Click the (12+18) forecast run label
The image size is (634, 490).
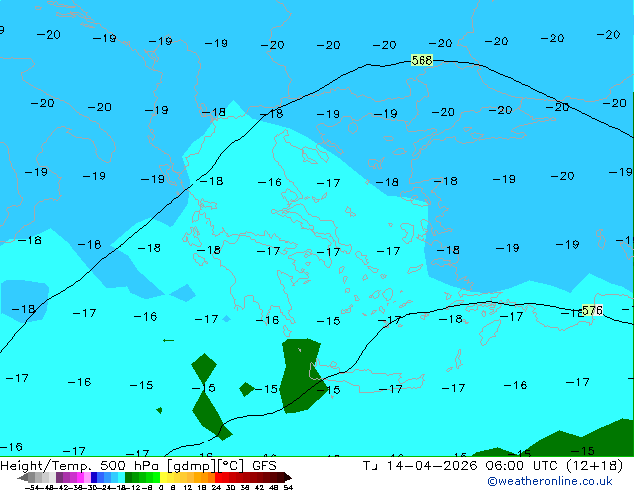pyautogui.click(x=594, y=466)
